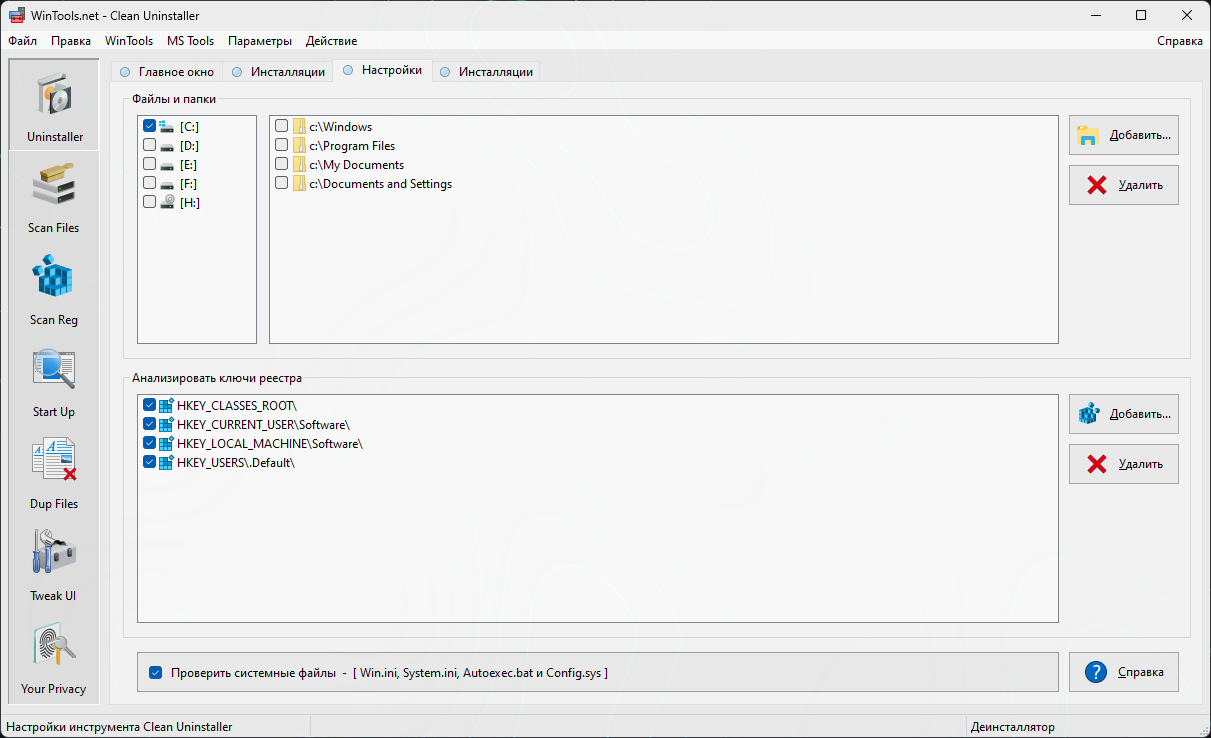Open the Правка menu
Screen dimensions: 1211x738
pyautogui.click(x=71, y=41)
